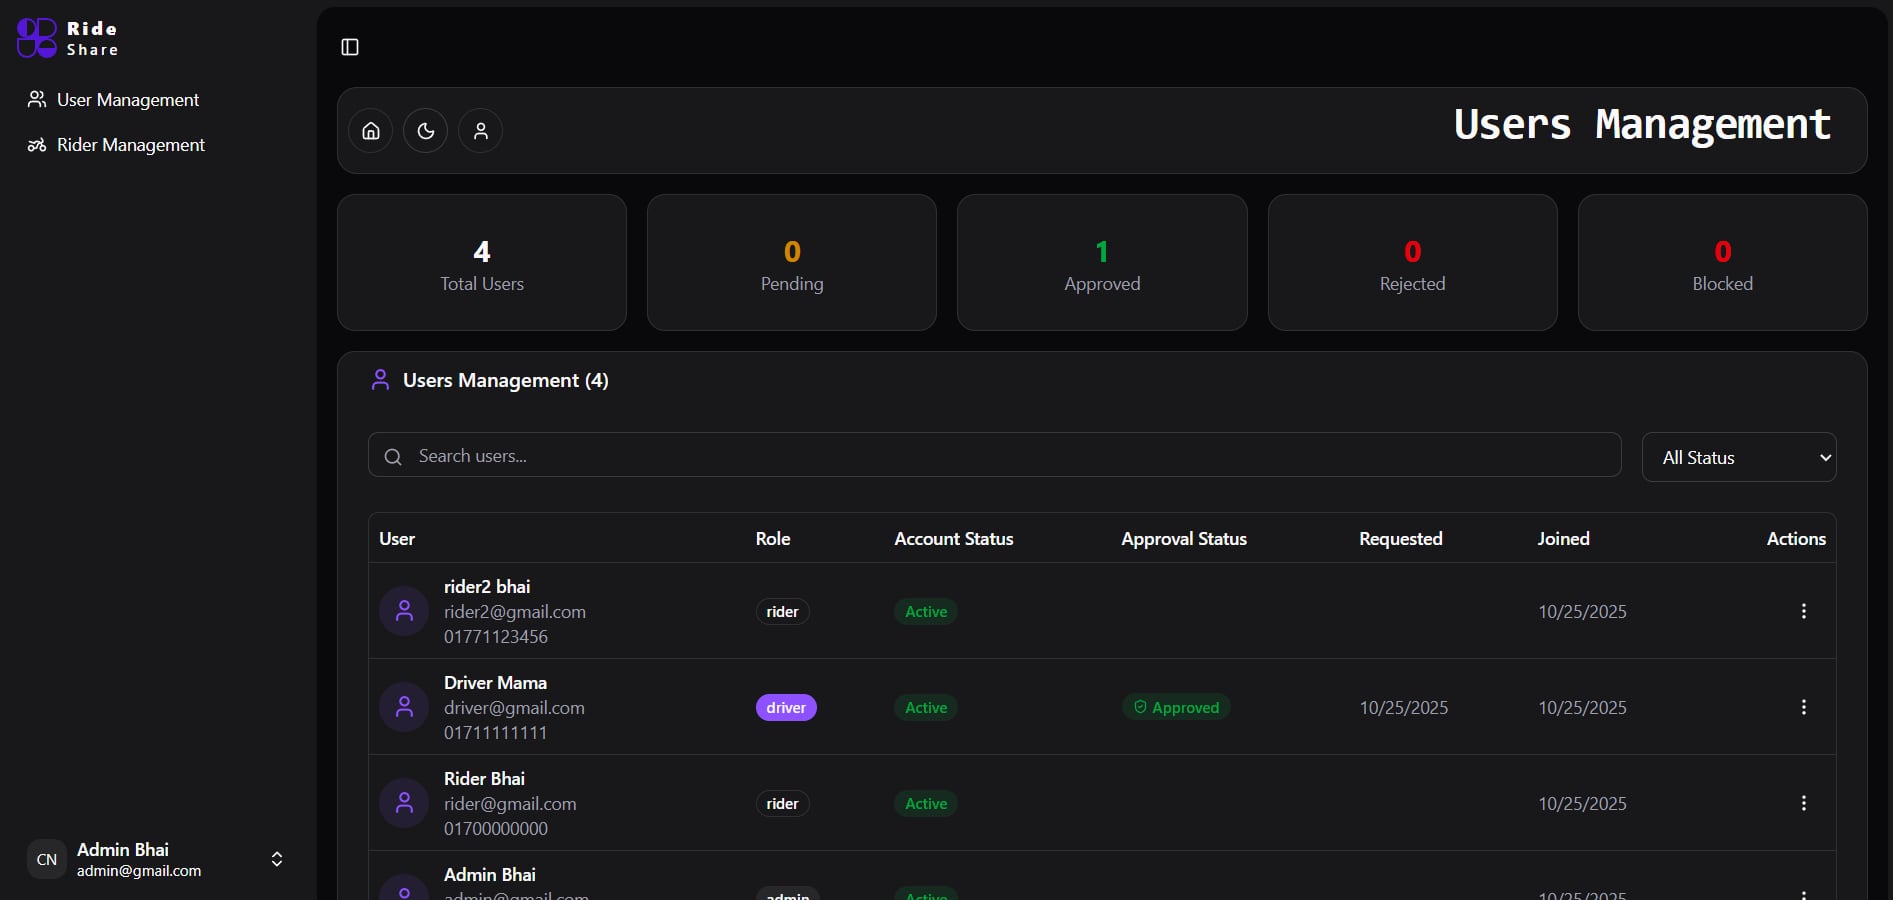The image size is (1893, 900).
Task: Open actions menu for Rider Bhai
Action: [1804, 803]
